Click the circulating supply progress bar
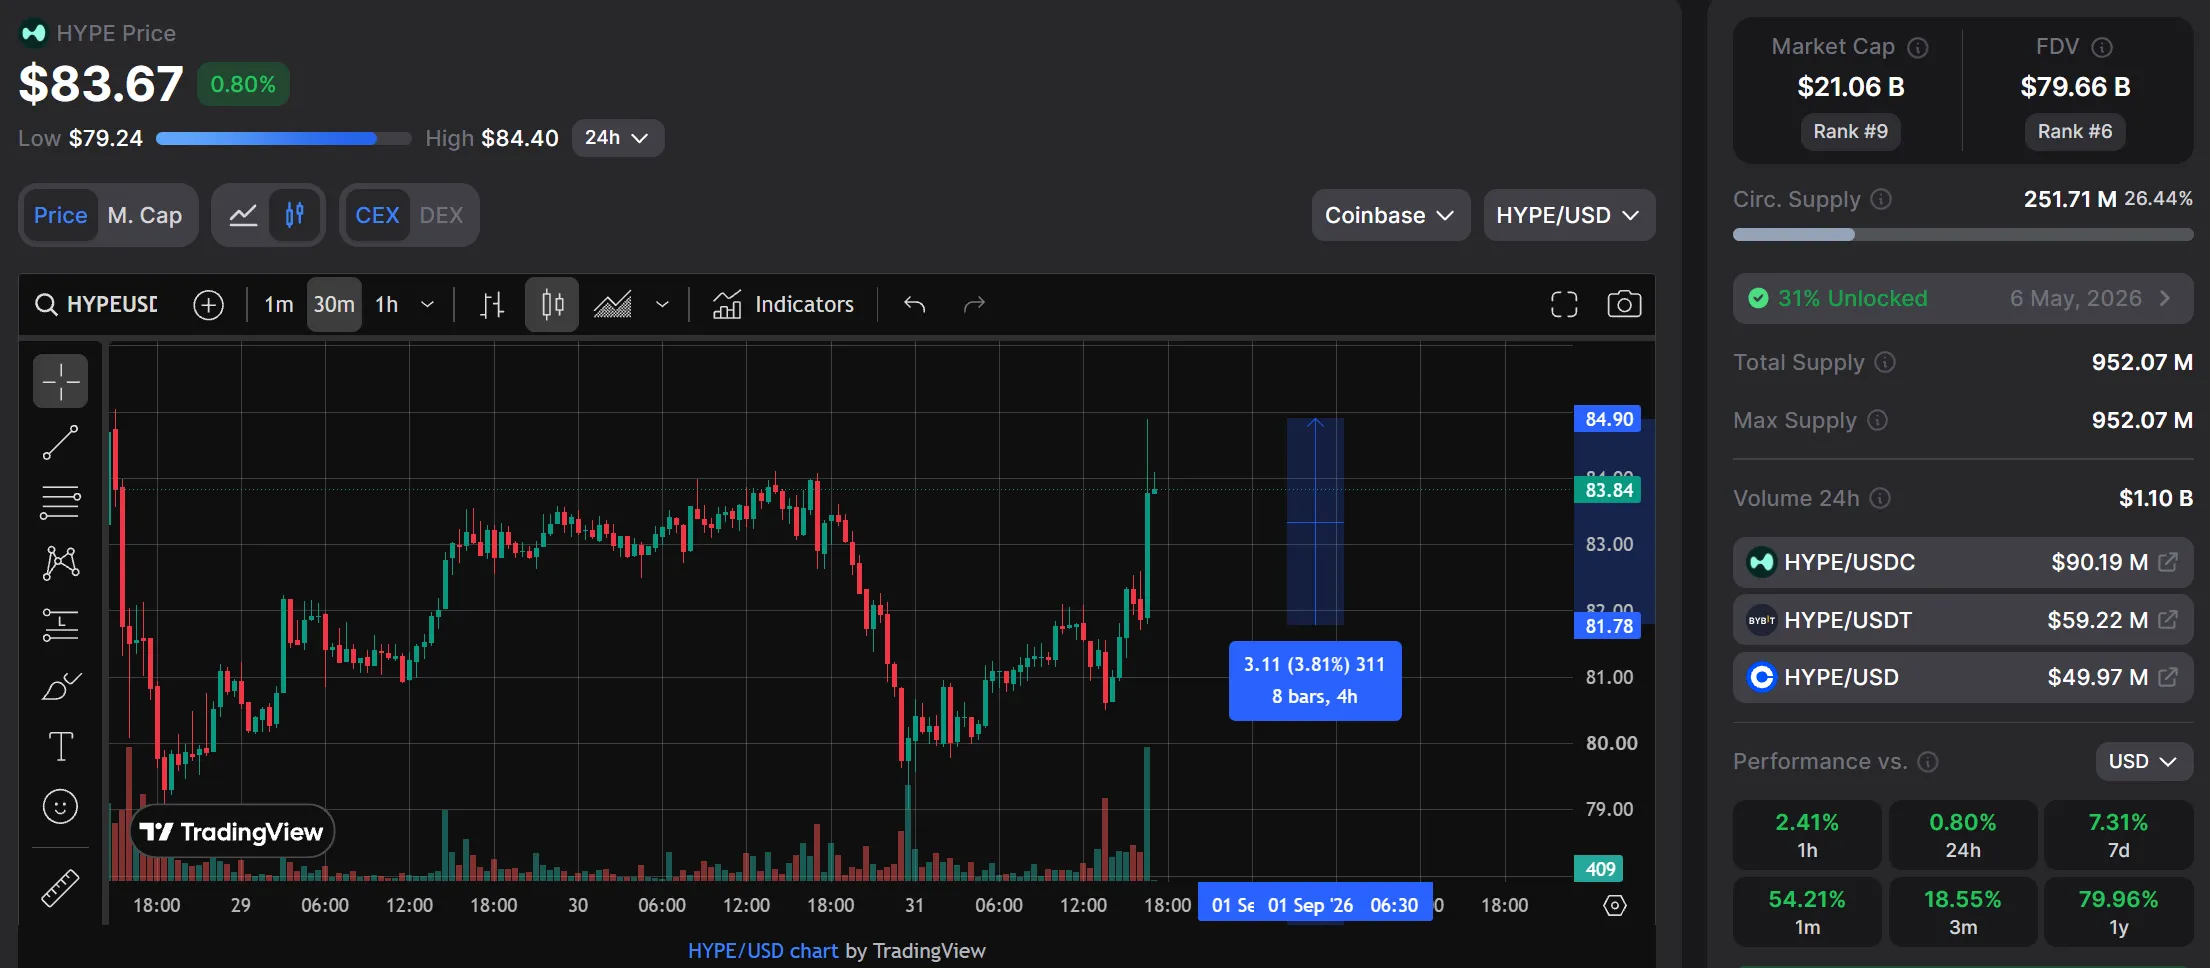Image resolution: width=2210 pixels, height=968 pixels. tap(1962, 235)
